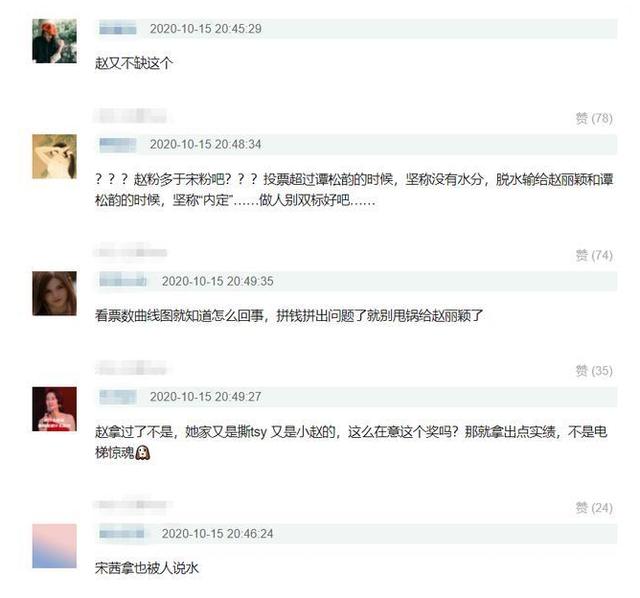Viewport: 640px width, 598px height.
Task: Click the 赞 (35) like button
Action: click(594, 371)
